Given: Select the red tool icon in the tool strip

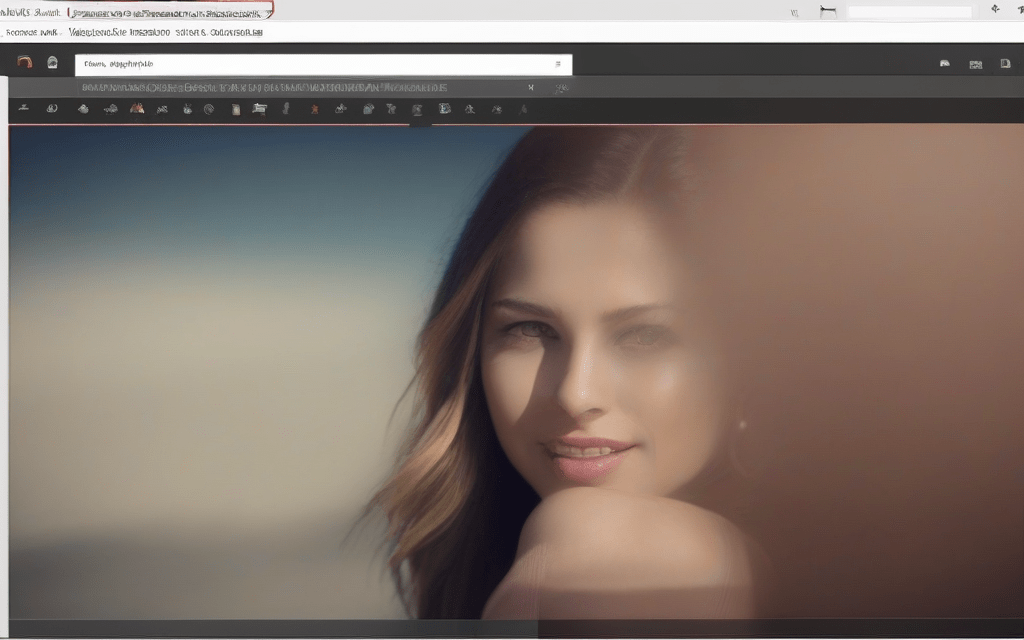Looking at the screenshot, I should tap(314, 109).
